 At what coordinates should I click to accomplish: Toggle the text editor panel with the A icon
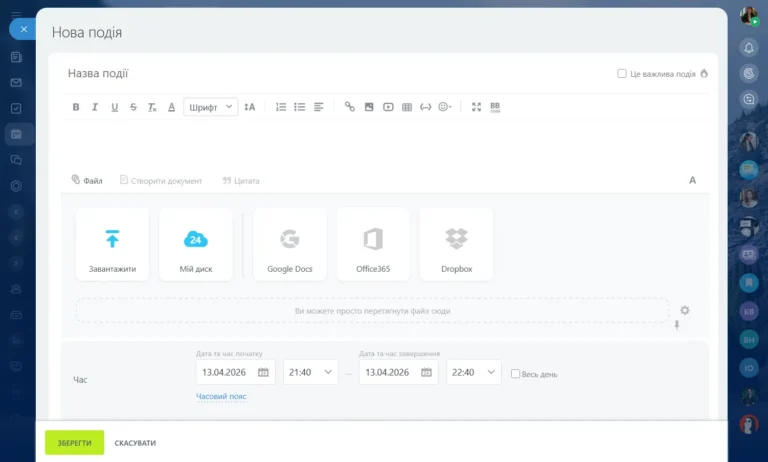692,180
